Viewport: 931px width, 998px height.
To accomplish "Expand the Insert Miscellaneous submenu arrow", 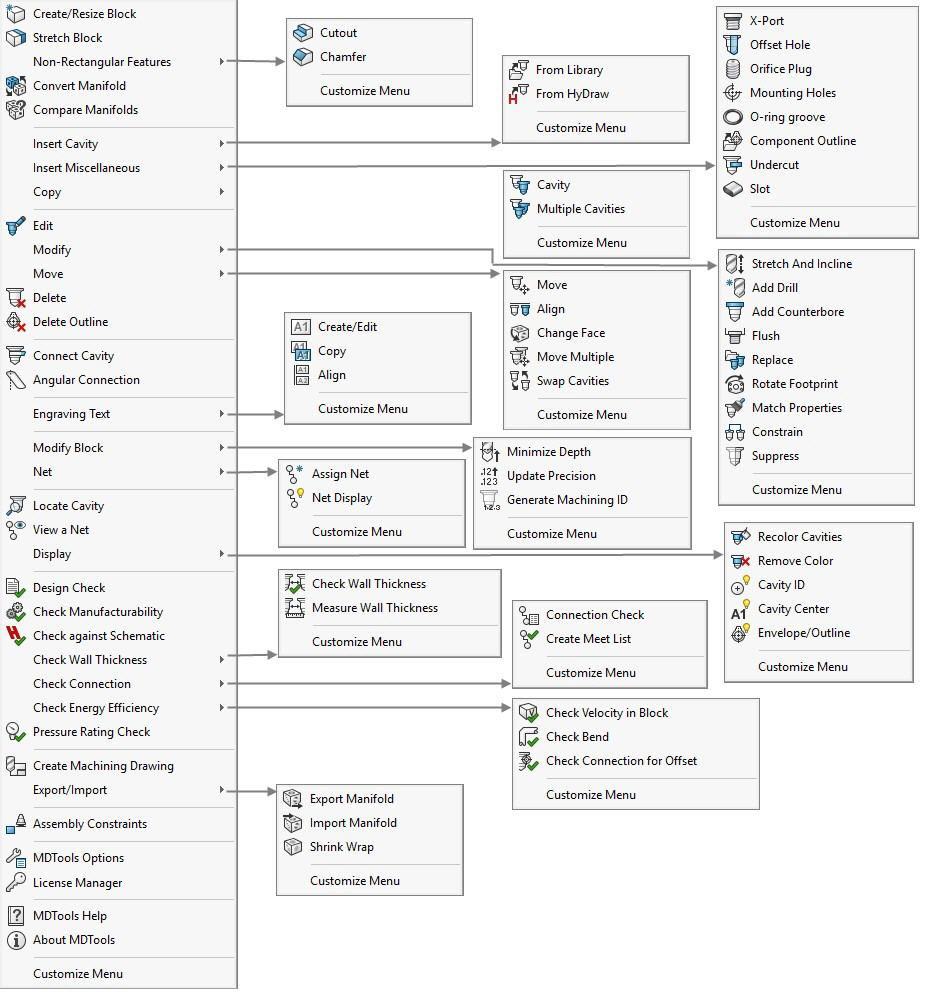I will 221,168.
